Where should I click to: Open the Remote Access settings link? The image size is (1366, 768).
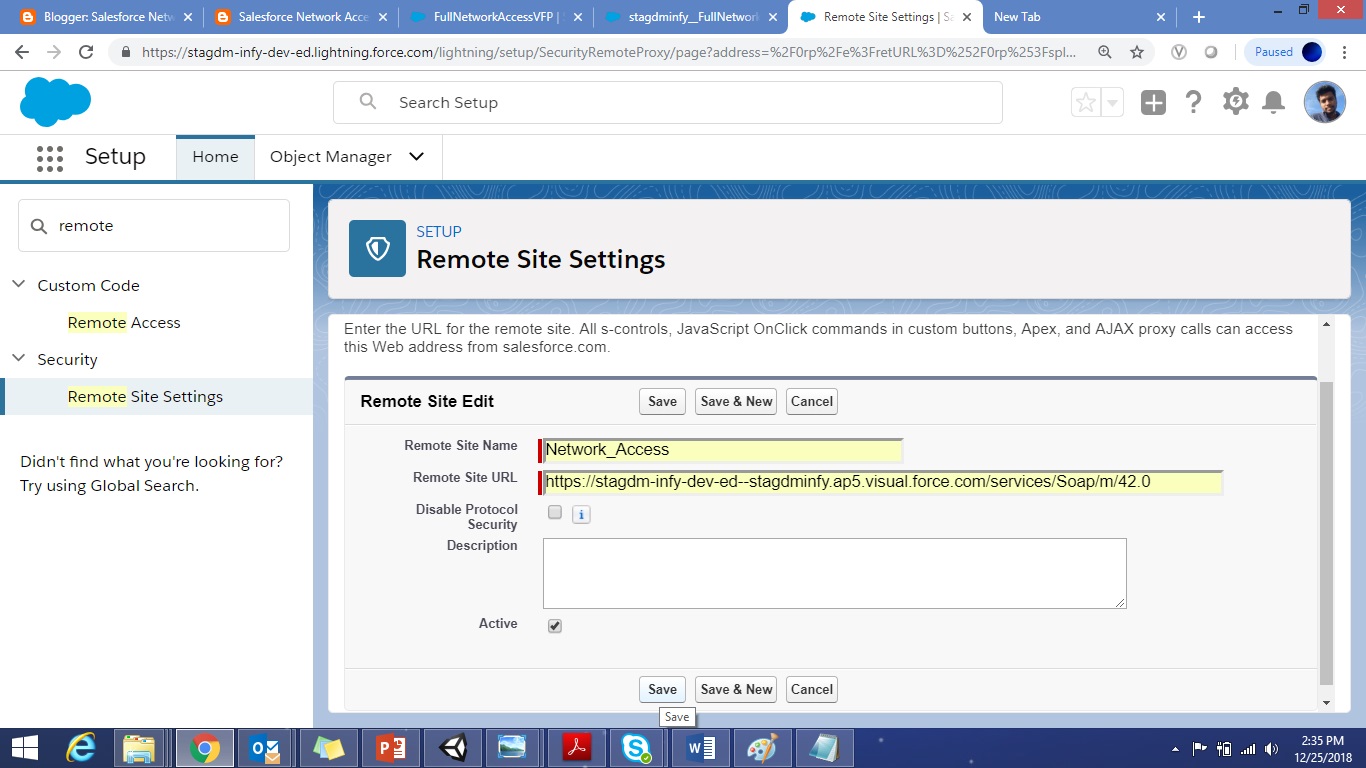pos(123,322)
